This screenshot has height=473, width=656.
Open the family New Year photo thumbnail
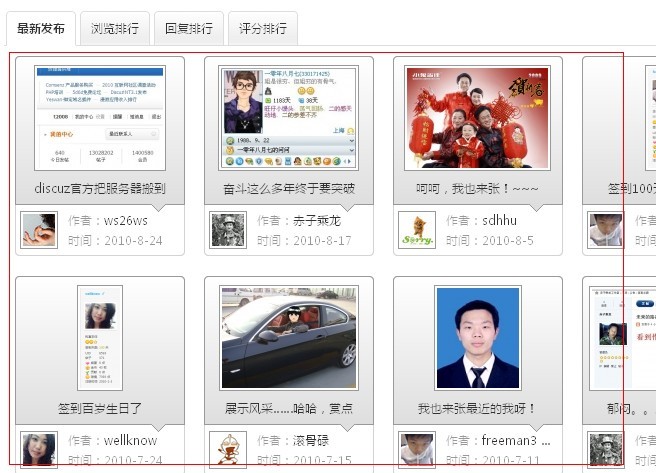point(477,118)
